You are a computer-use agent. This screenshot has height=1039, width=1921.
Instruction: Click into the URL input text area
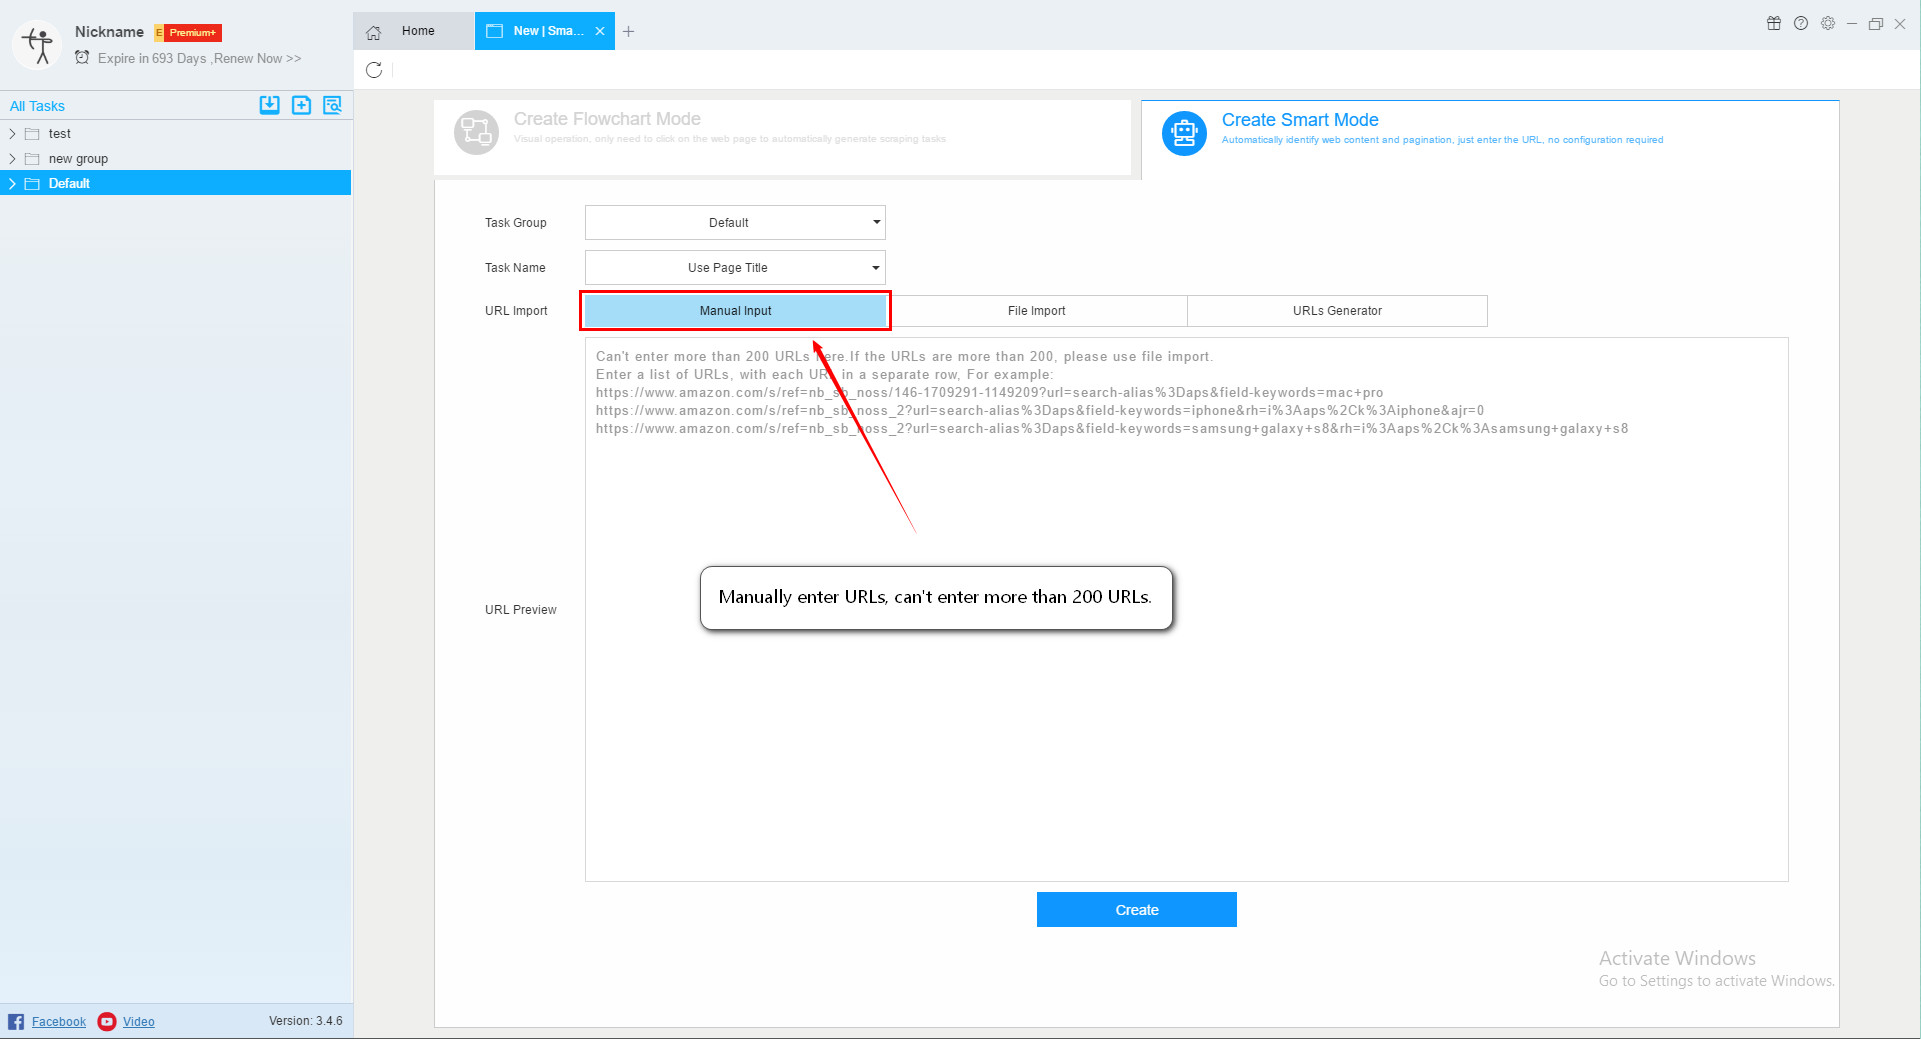(1186, 610)
